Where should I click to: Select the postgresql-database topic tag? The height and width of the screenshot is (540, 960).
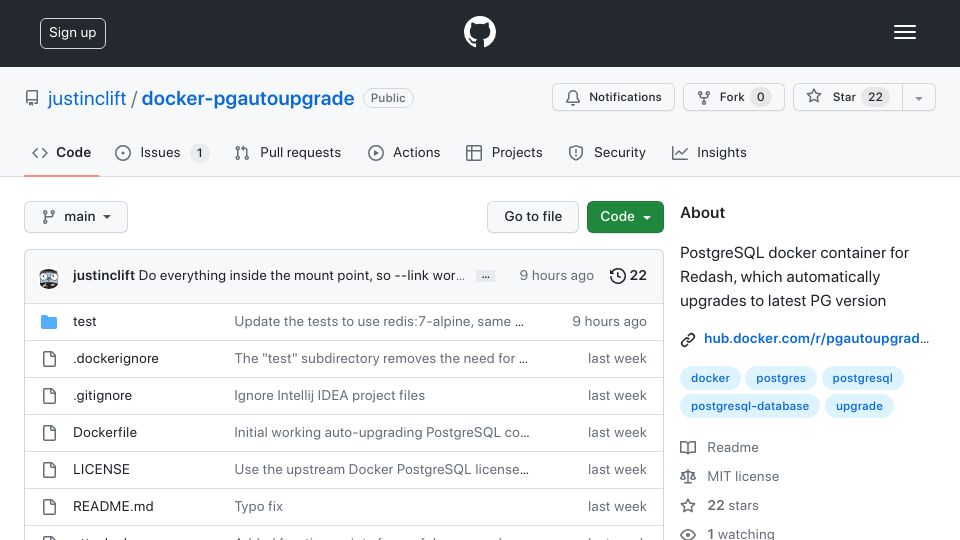click(750, 406)
